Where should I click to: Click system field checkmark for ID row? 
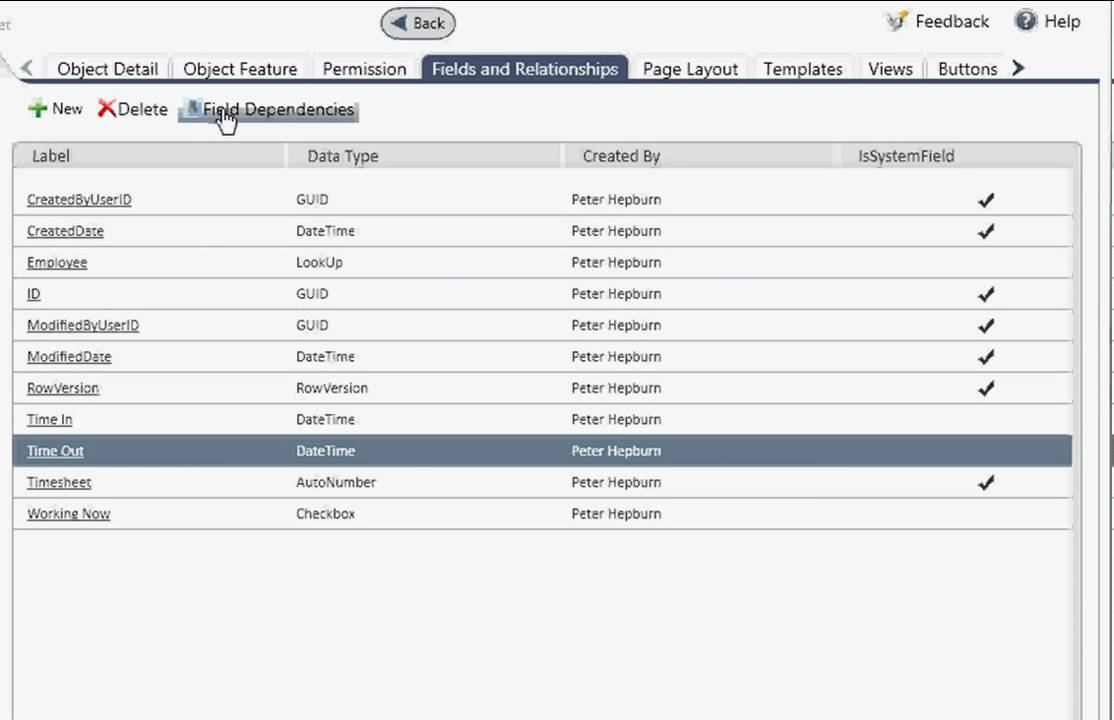point(986,294)
